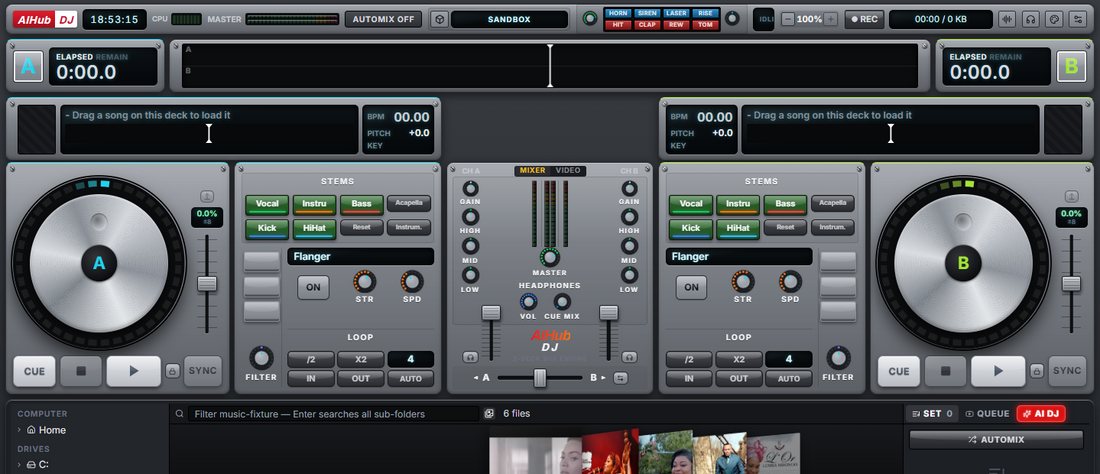
Task: Trigger the HORN sample pad
Action: click(x=618, y=13)
